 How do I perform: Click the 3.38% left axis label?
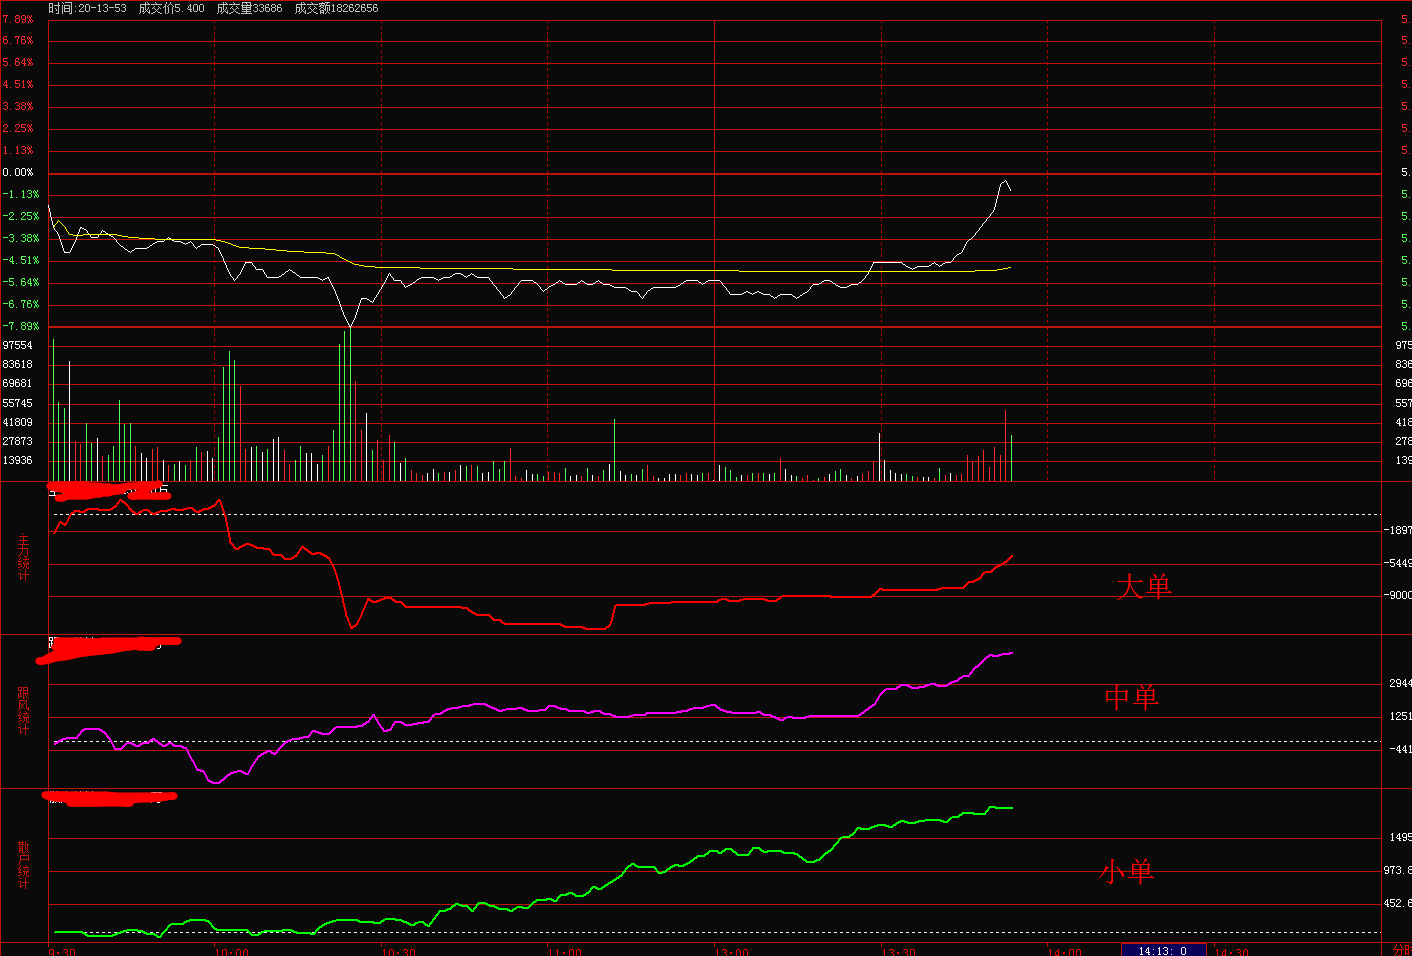[18, 107]
